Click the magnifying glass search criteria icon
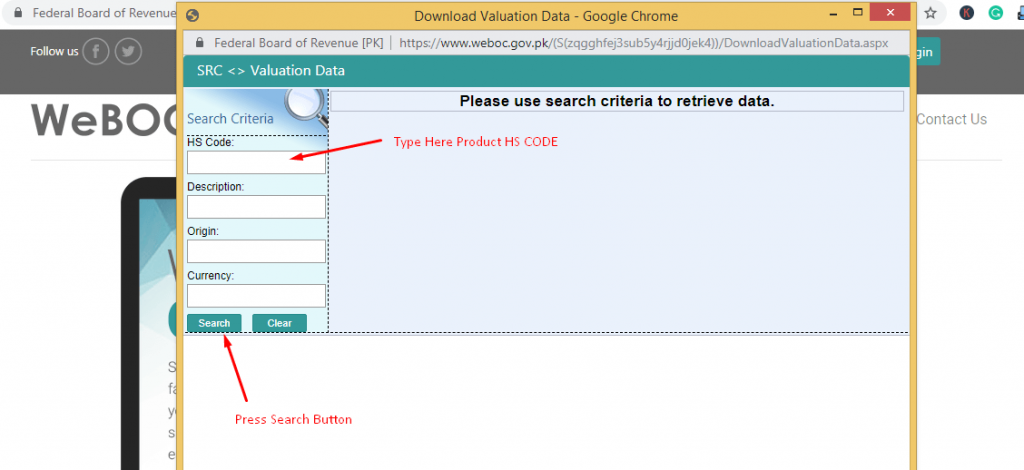This screenshot has width=1024, height=470. coord(306,104)
